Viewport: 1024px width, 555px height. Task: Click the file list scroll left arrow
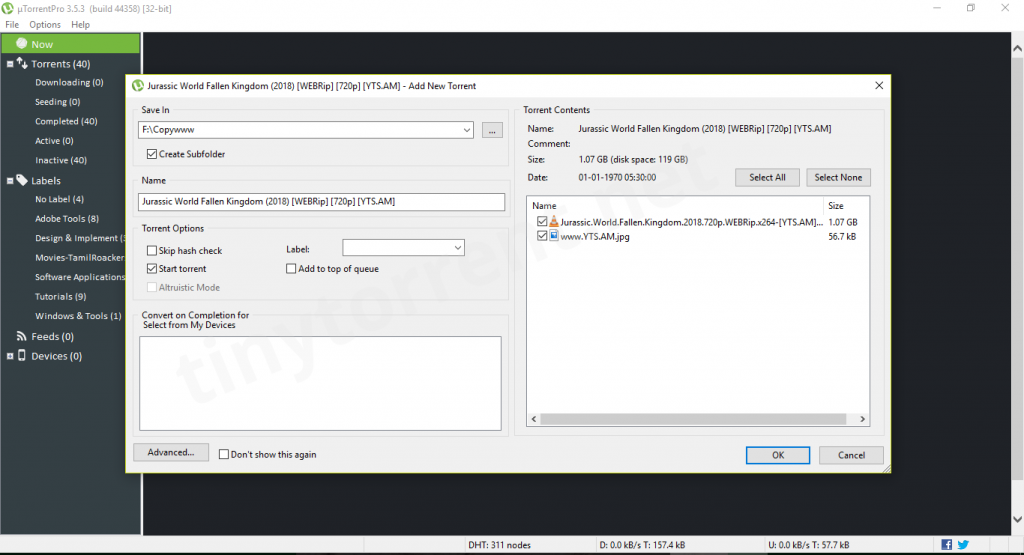click(x=534, y=419)
